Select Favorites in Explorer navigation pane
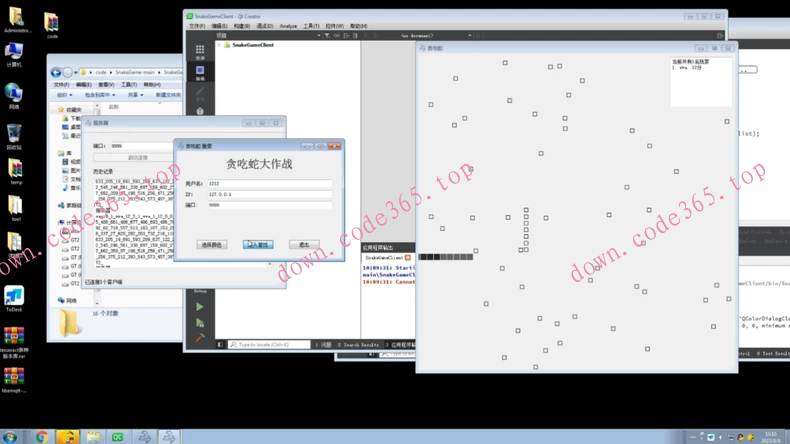Viewport: 790px width, 444px height. coord(70,109)
